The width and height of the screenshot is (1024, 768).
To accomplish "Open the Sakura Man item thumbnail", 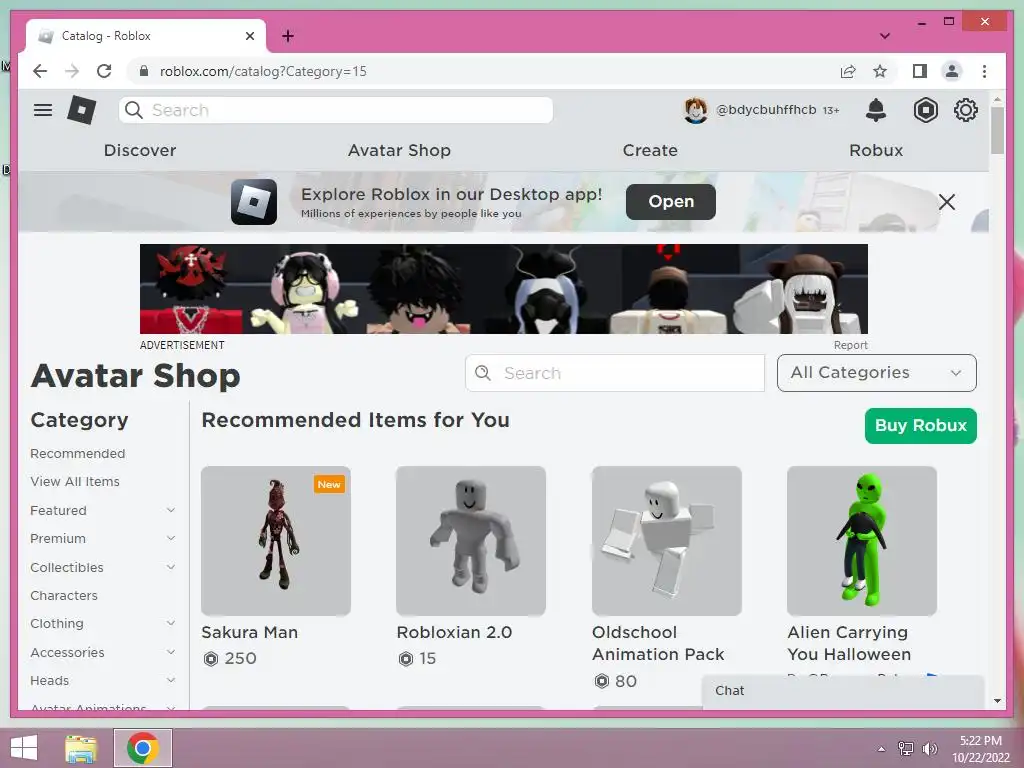I will (276, 541).
